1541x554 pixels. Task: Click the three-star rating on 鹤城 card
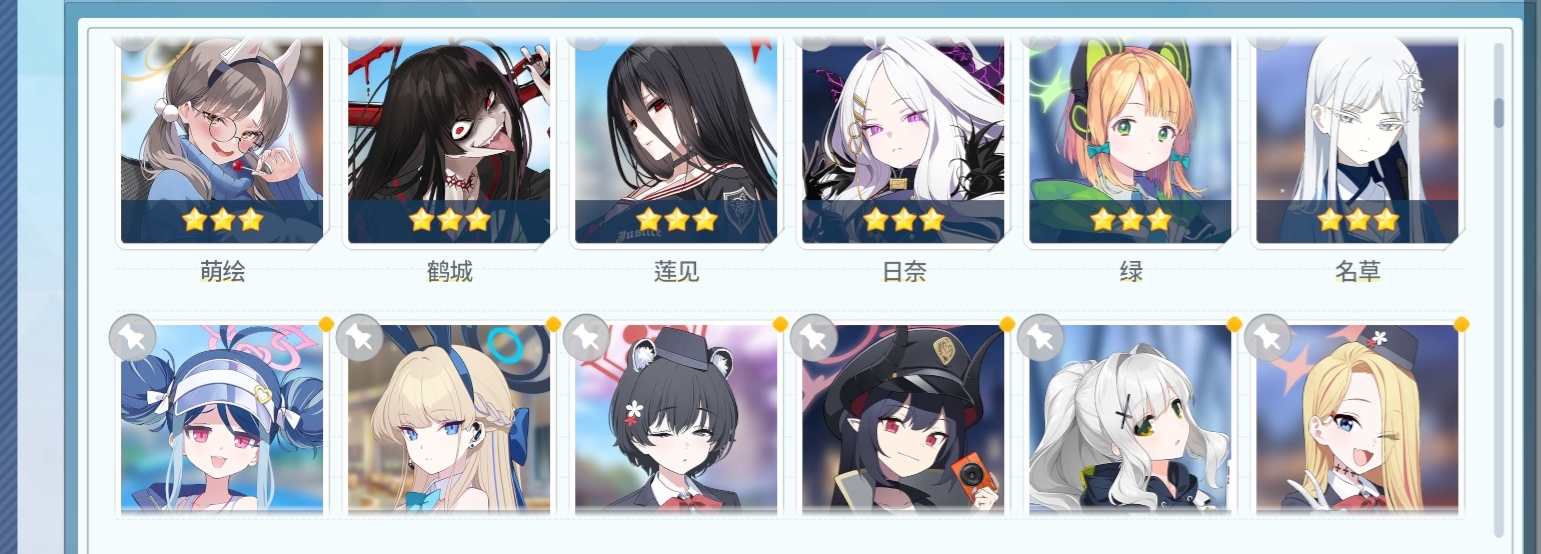[449, 220]
